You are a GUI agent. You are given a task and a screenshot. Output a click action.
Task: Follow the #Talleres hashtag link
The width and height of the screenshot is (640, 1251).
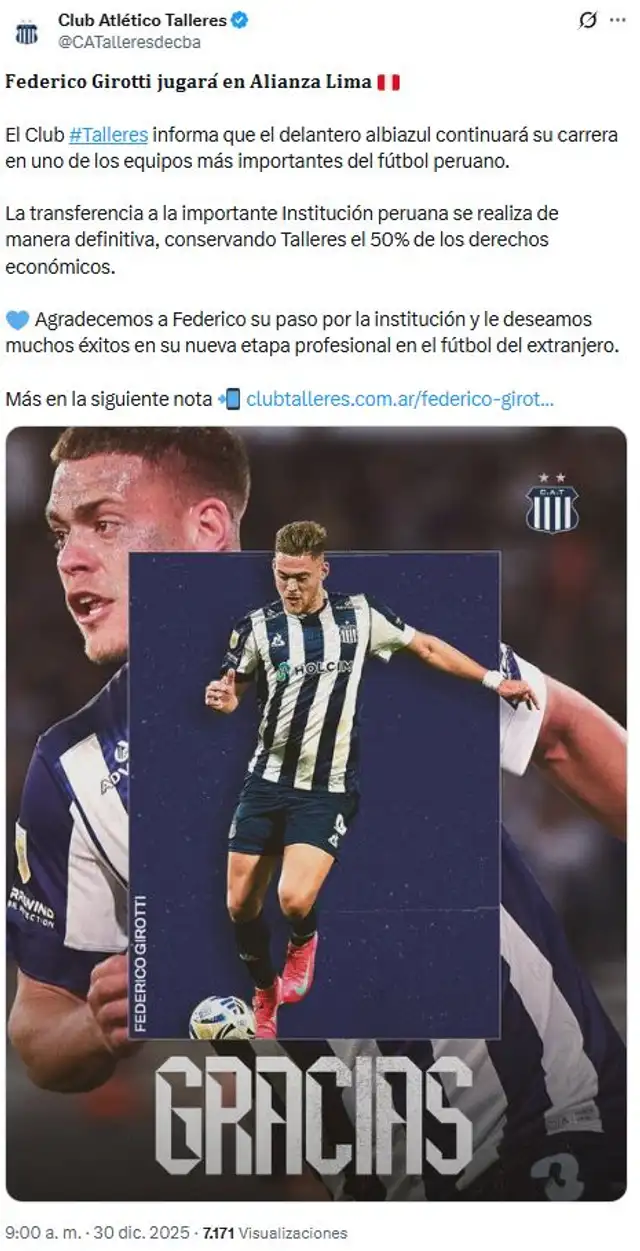(x=108, y=134)
